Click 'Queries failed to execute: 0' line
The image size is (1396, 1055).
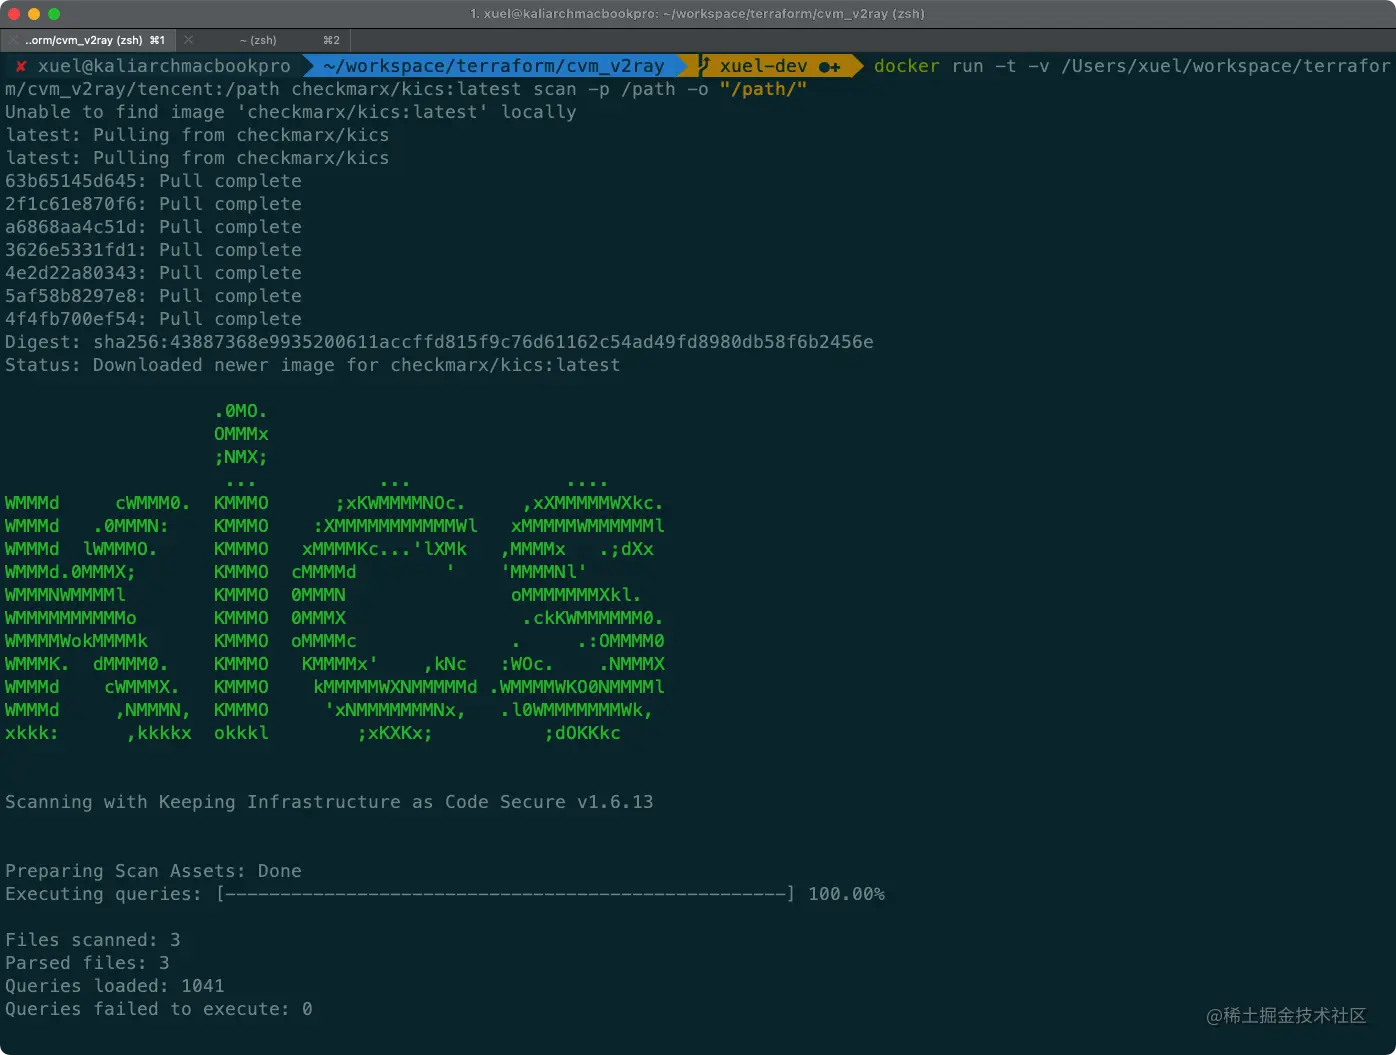(x=159, y=1009)
